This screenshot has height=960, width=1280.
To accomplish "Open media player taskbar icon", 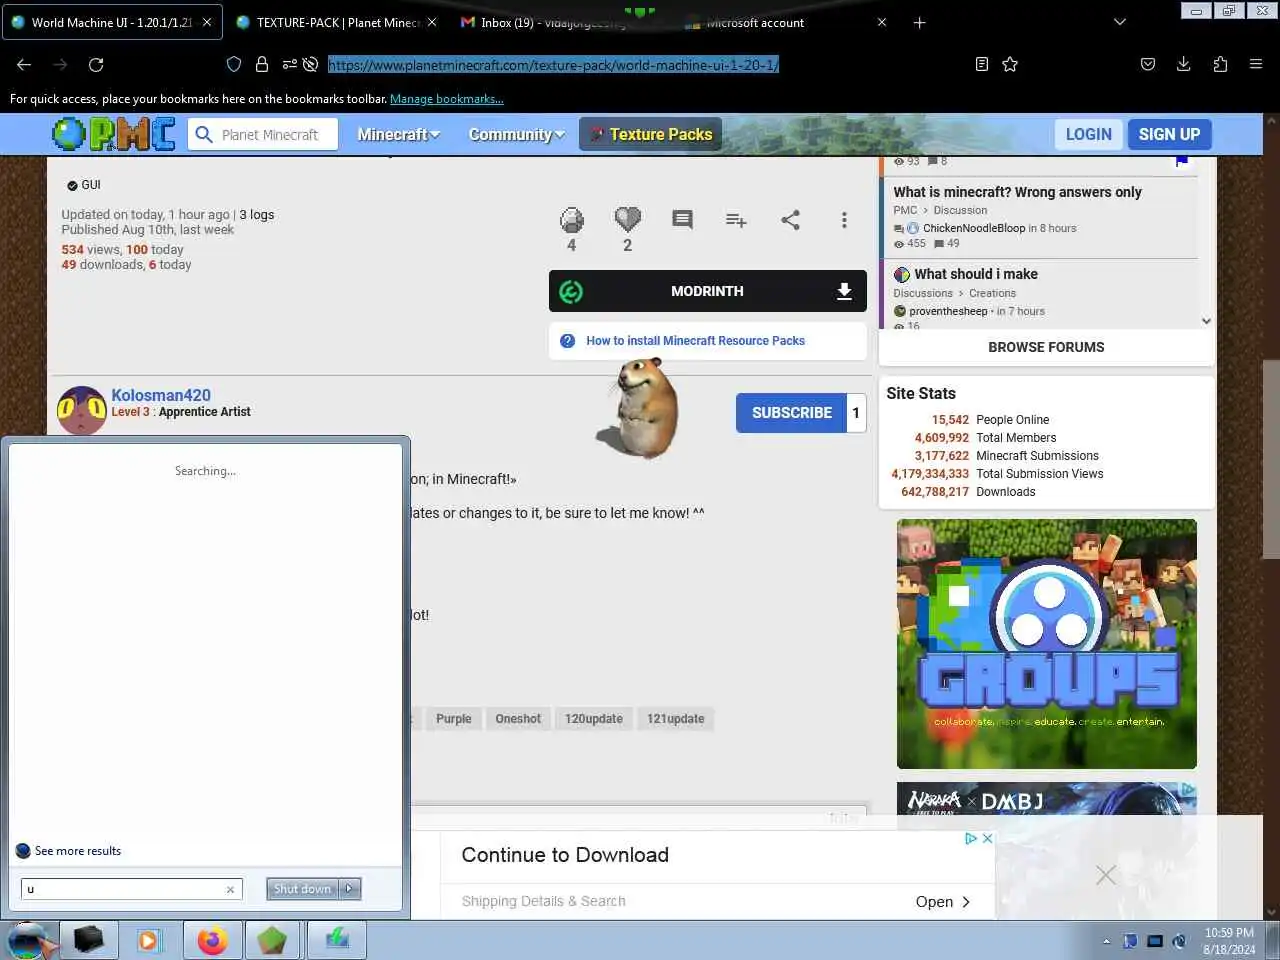I will click(149, 941).
